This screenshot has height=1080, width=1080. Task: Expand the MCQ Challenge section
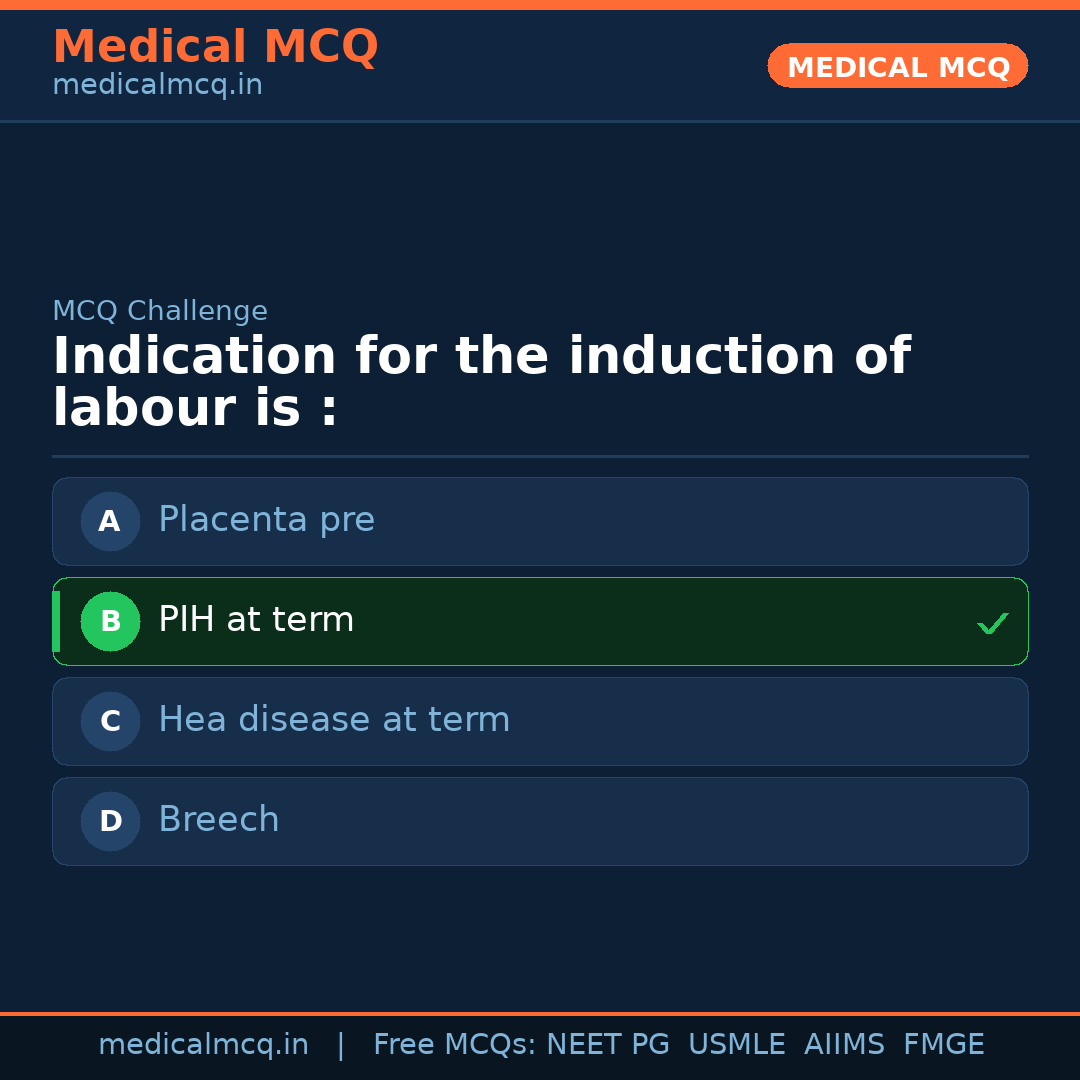point(159,311)
